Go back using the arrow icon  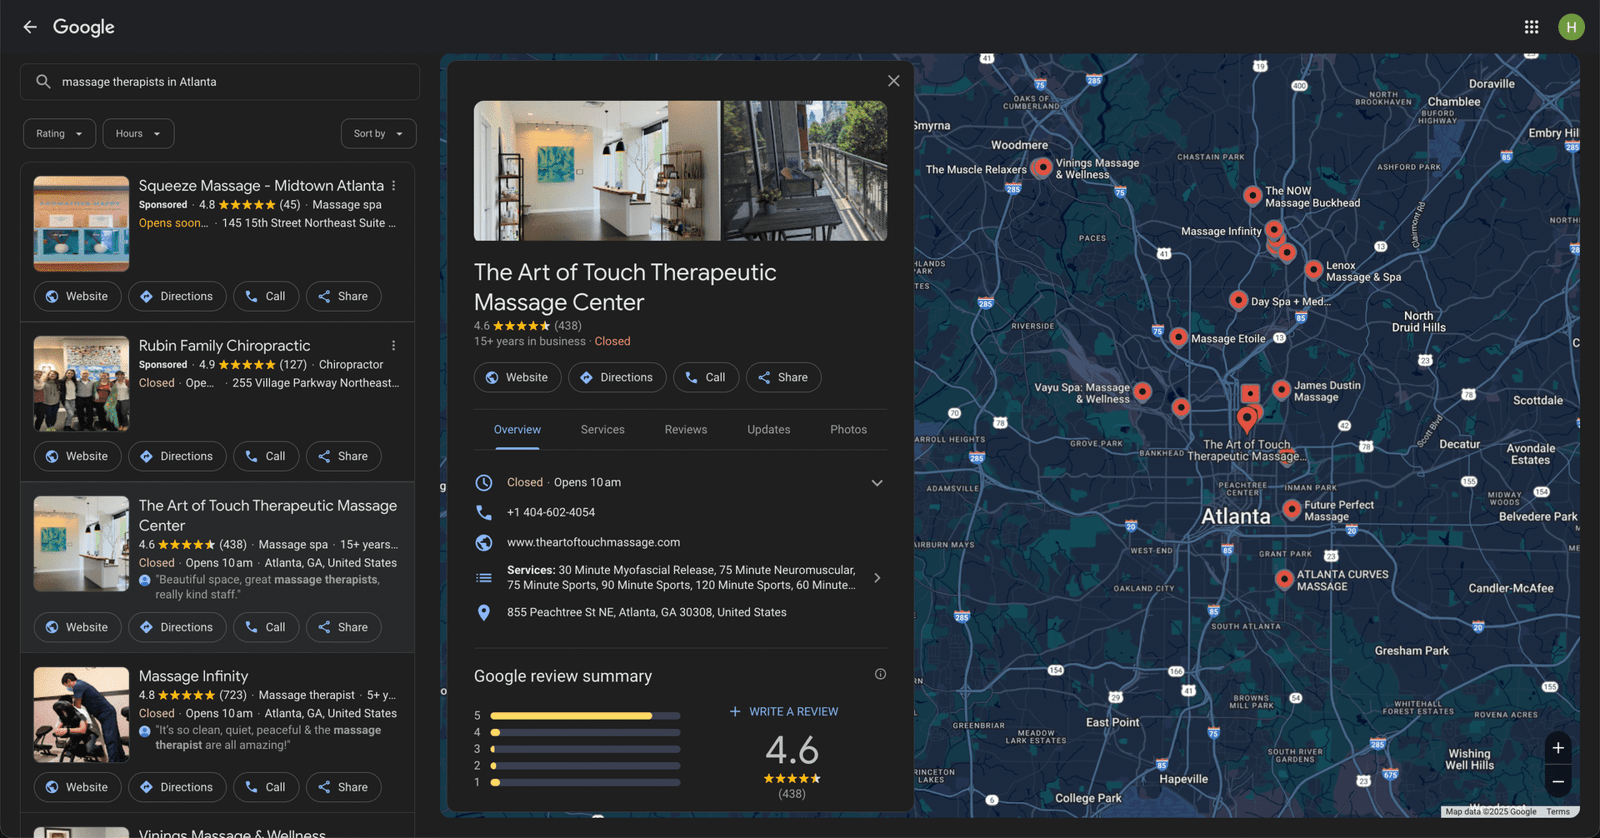point(30,27)
